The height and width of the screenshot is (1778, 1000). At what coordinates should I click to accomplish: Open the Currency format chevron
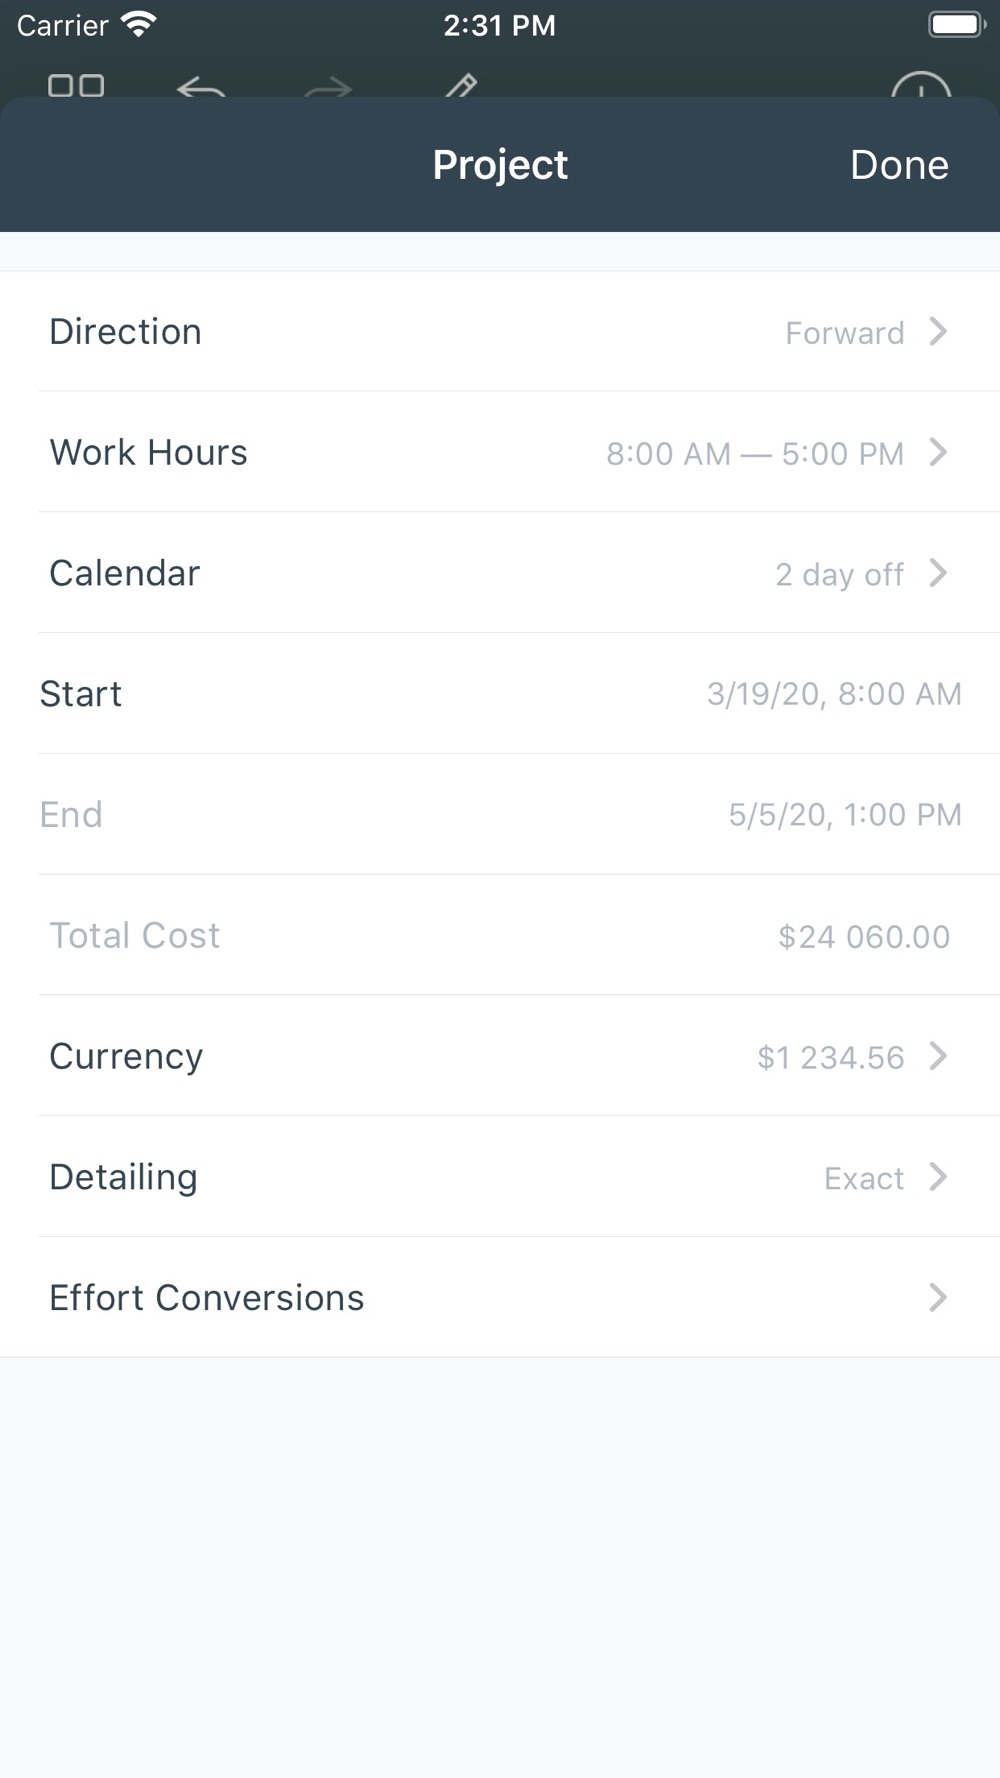[937, 1056]
